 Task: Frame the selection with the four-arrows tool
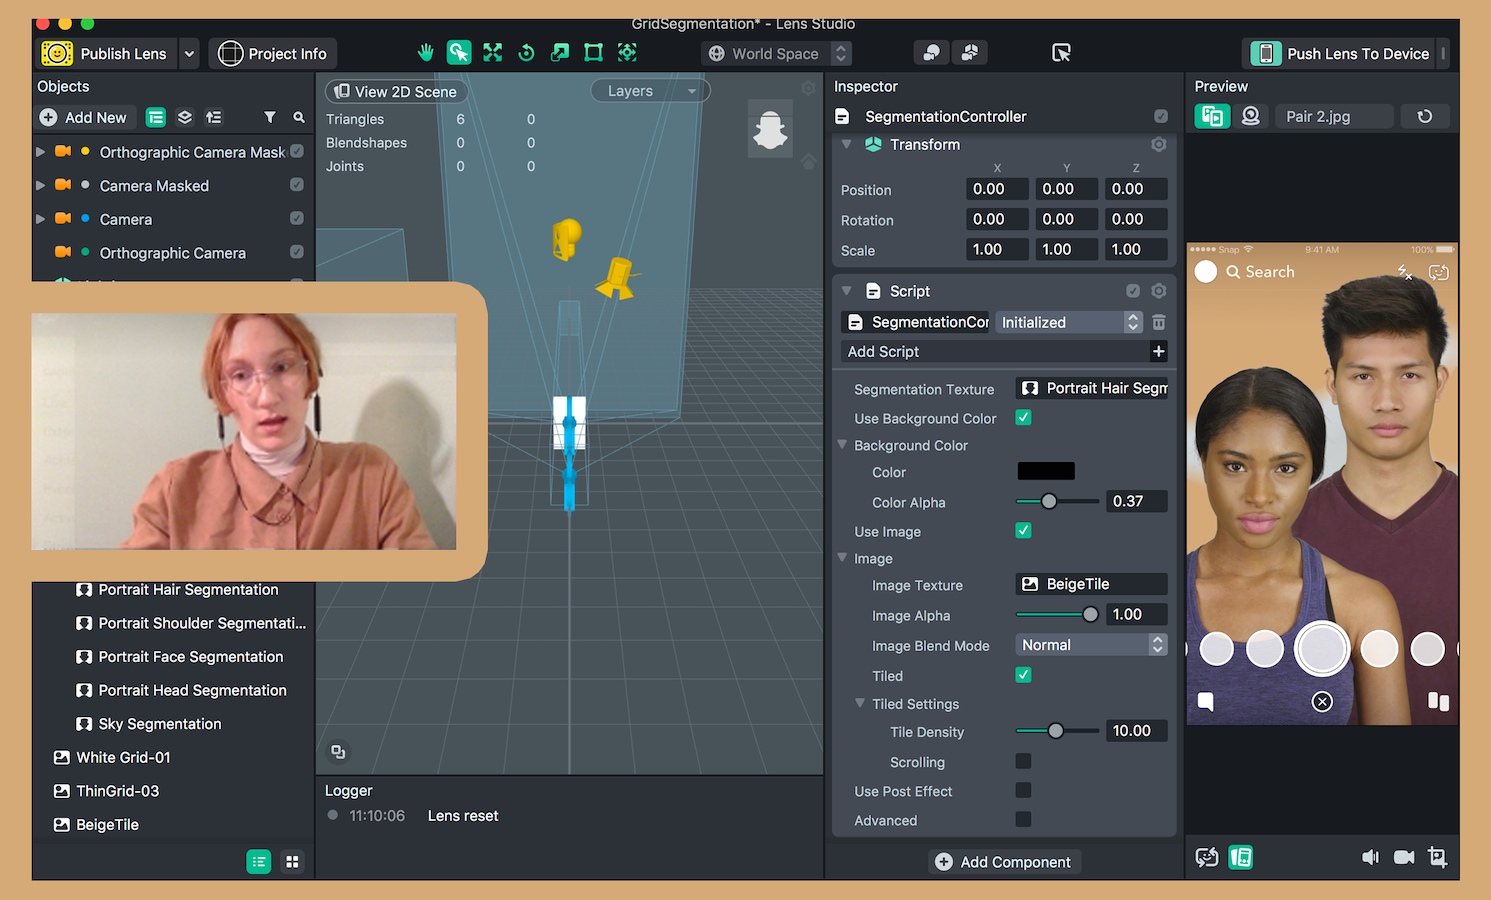pos(493,53)
